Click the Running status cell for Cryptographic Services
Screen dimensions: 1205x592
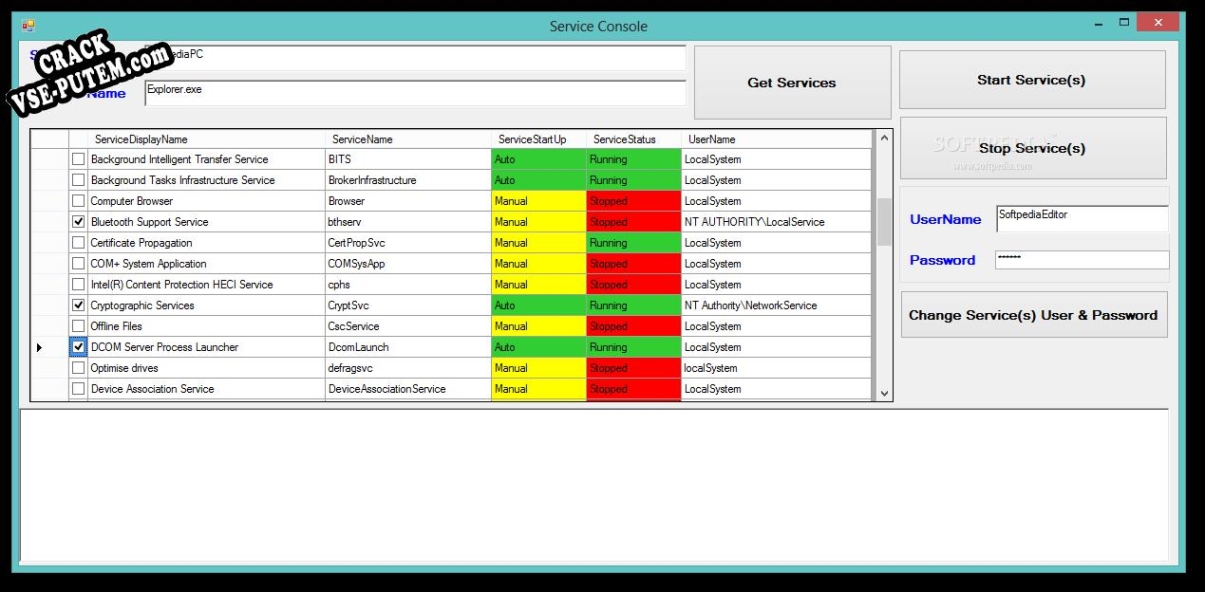pos(633,306)
